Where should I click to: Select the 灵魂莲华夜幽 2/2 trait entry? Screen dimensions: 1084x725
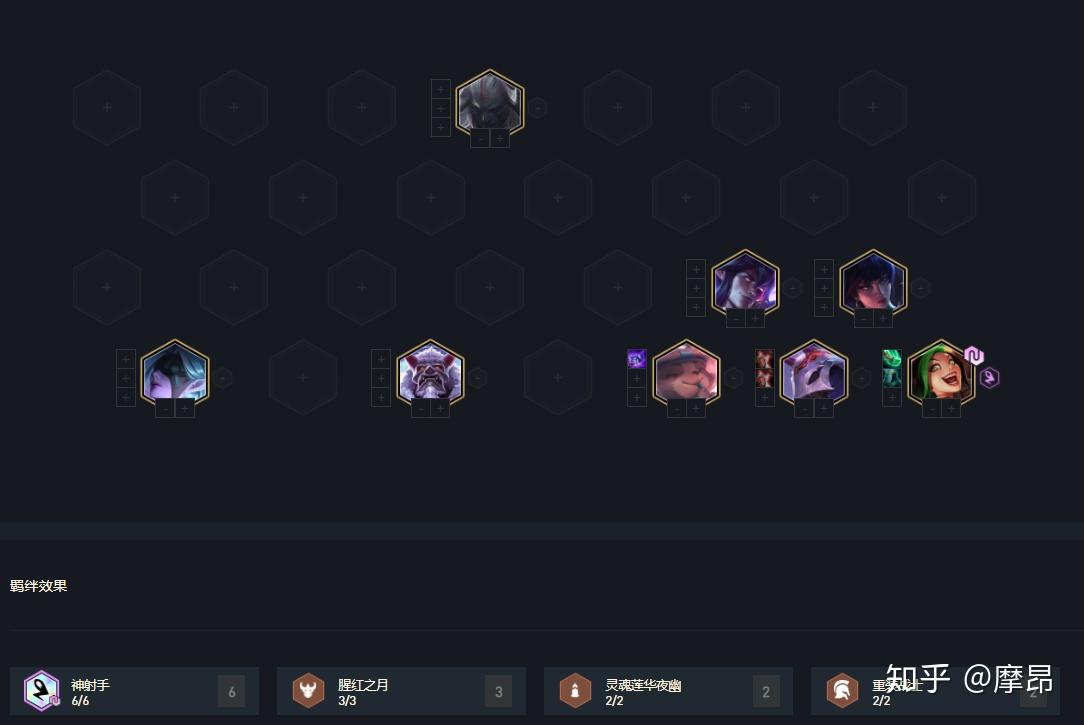point(669,690)
